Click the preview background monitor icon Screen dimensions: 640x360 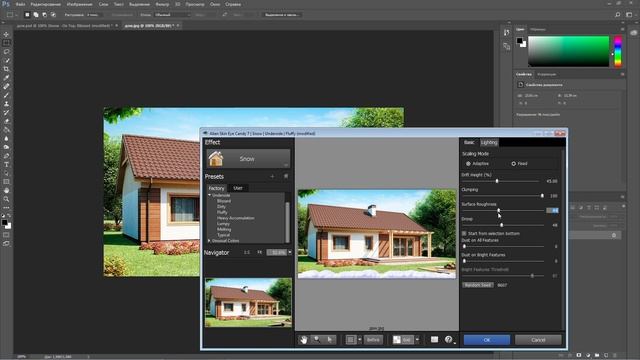(434, 340)
